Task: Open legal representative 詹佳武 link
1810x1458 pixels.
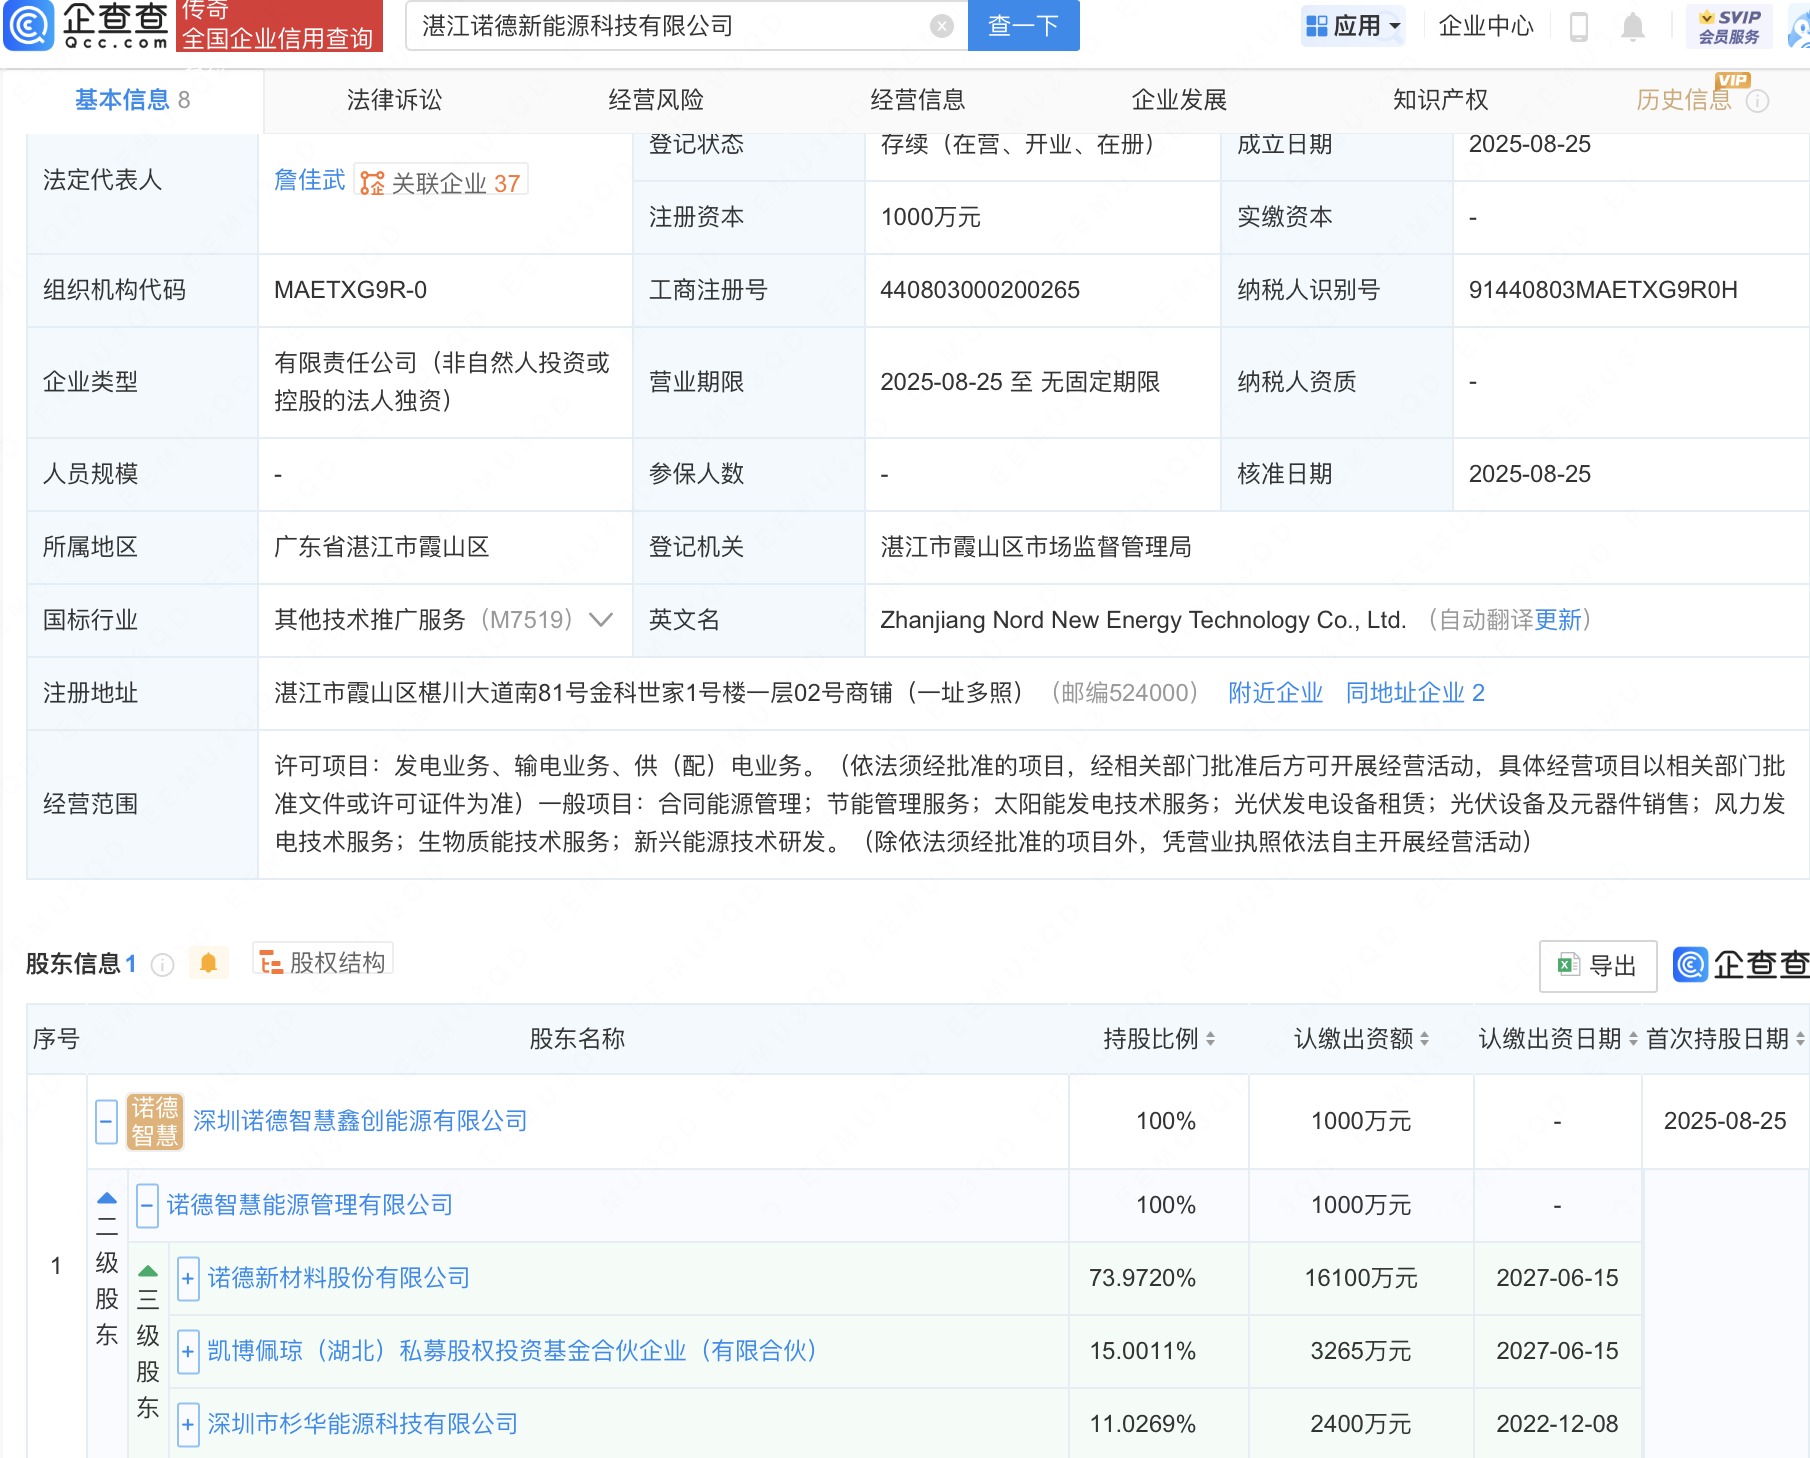Action: tap(309, 180)
